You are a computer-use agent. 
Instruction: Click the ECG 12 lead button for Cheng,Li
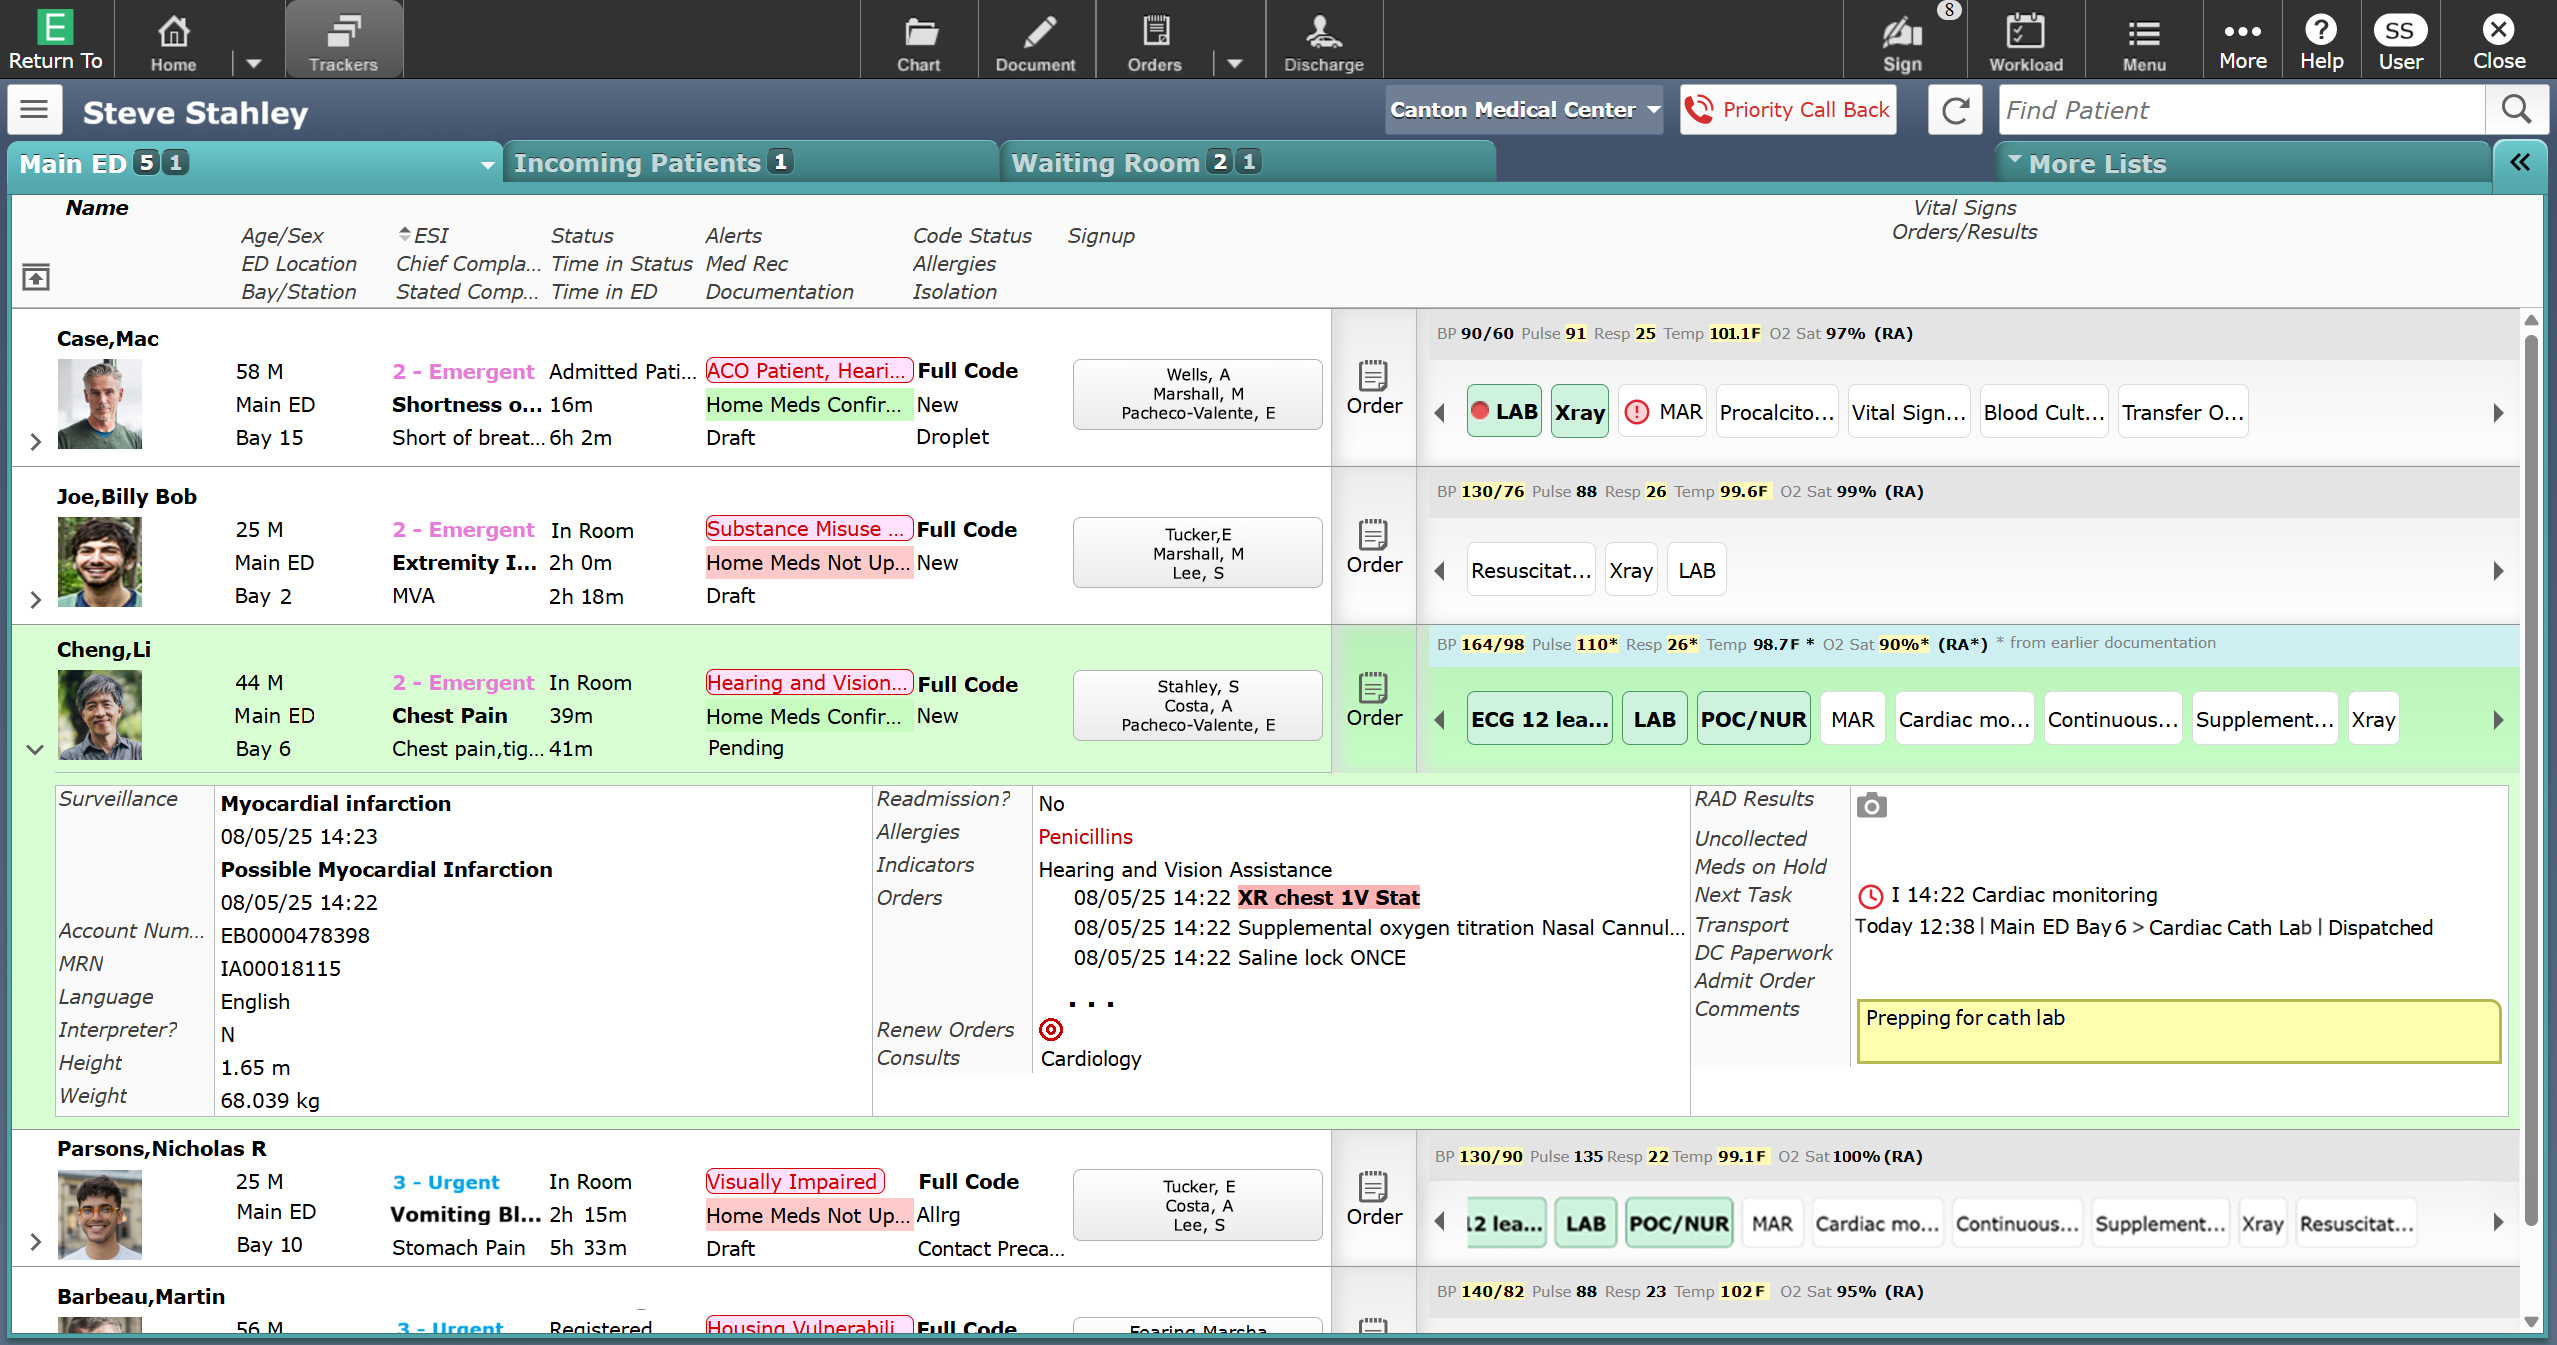pos(1540,719)
